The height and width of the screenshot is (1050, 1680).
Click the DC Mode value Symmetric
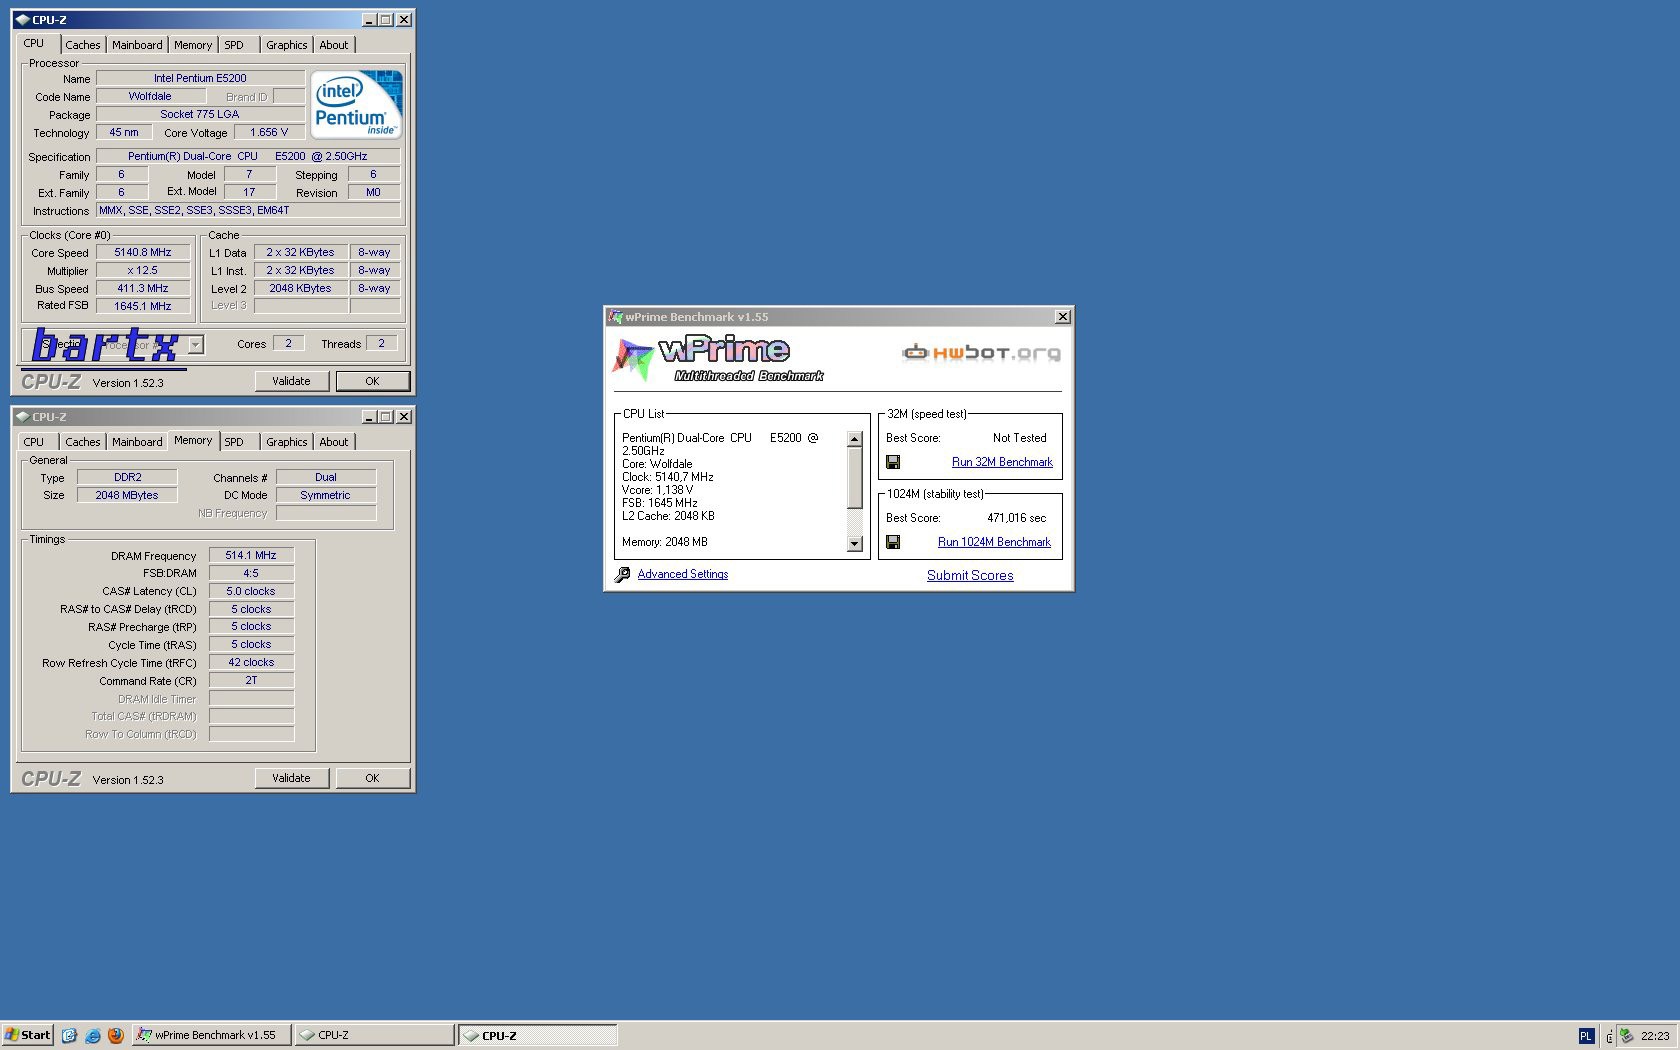pos(326,495)
